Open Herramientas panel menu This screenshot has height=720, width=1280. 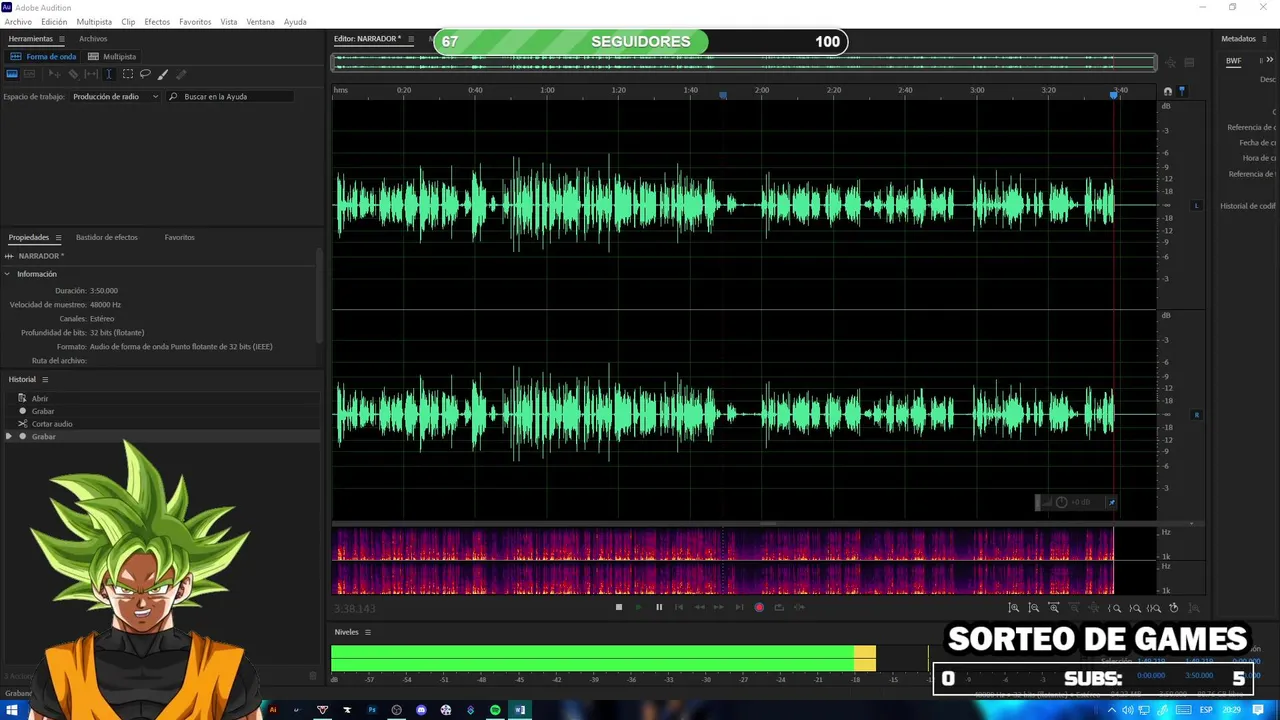[x=62, y=39]
